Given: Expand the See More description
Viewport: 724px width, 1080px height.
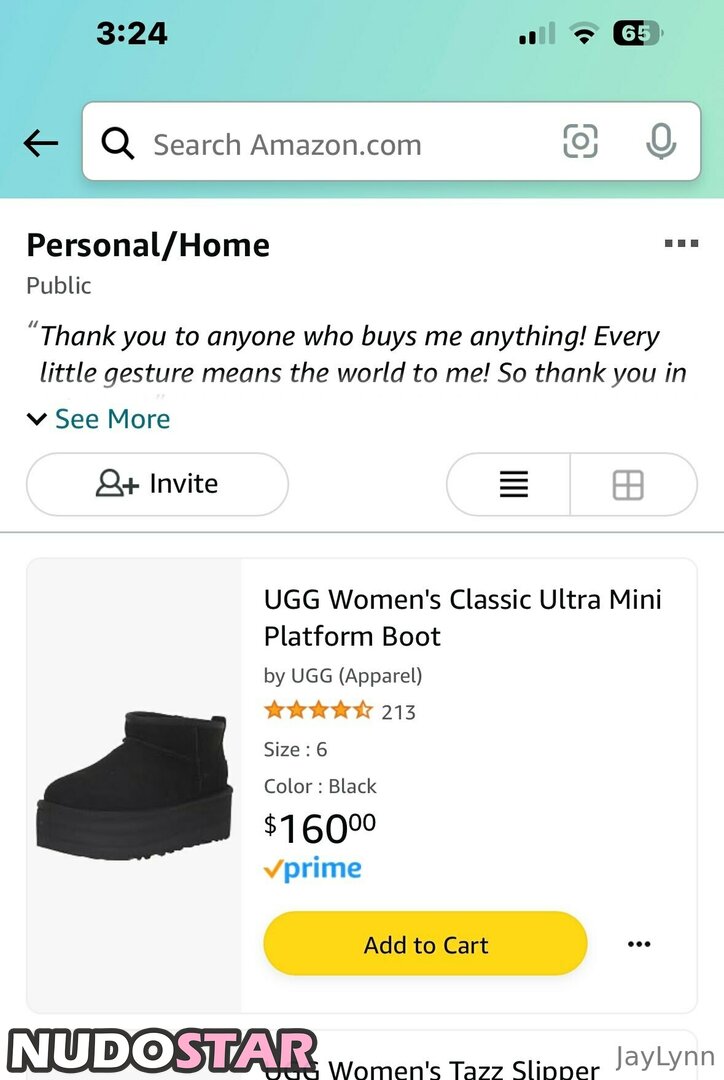Looking at the screenshot, I should (112, 419).
